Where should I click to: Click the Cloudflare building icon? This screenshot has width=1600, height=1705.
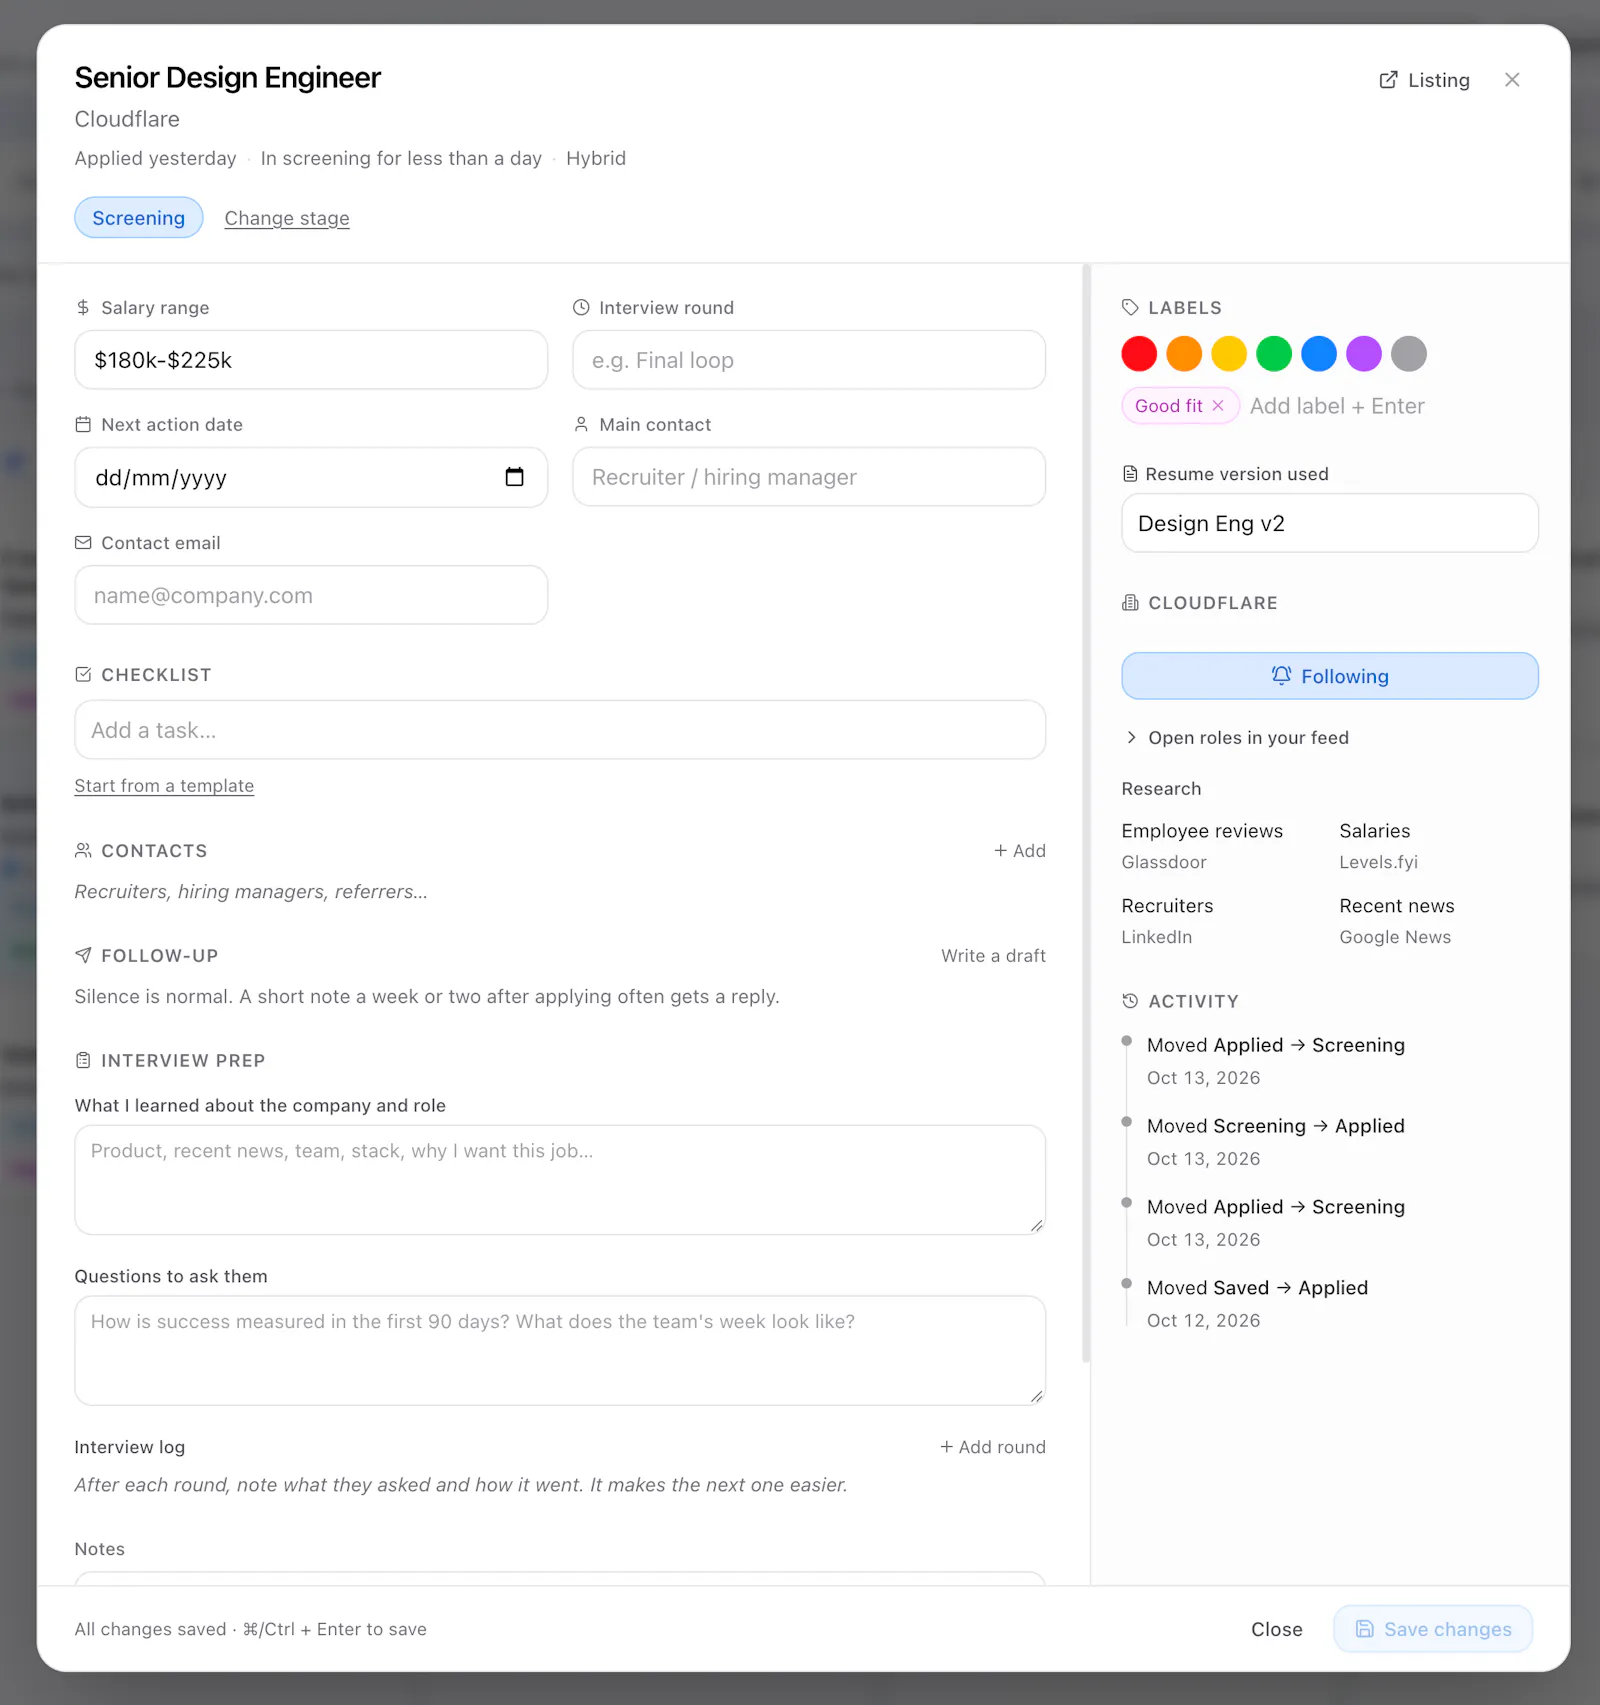(1130, 603)
